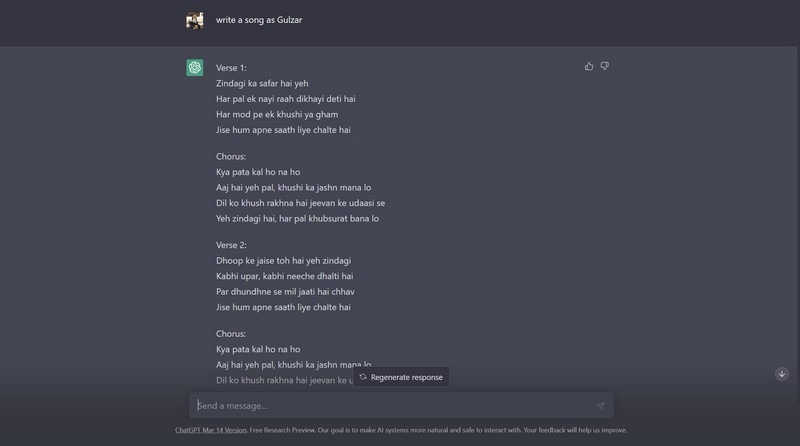Click the line 'Har mod pe ek khushi ya gham'
The height and width of the screenshot is (446, 800).
(279, 115)
